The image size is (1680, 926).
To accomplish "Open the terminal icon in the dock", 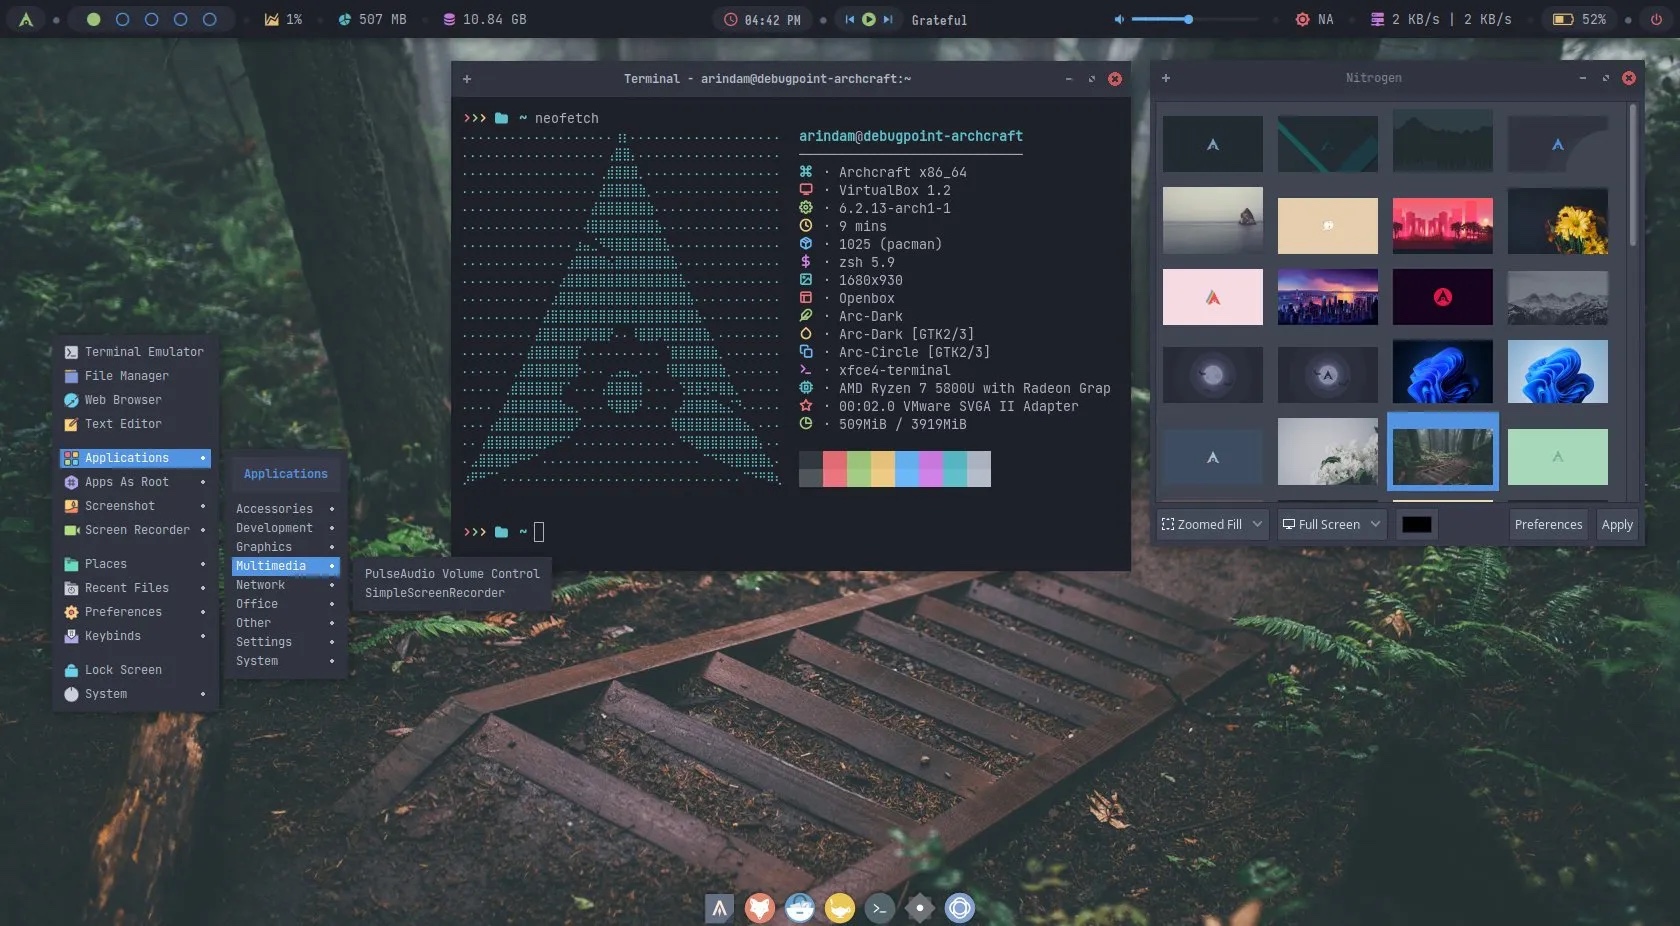I will (879, 908).
